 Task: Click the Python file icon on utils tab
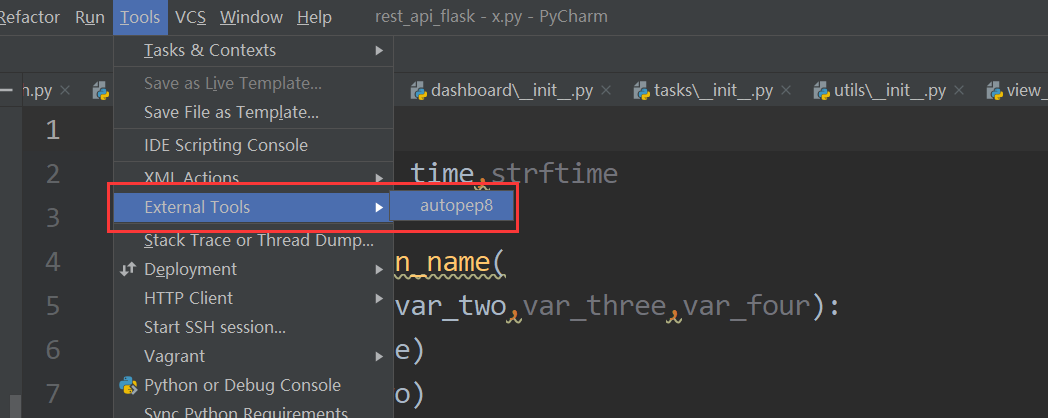(821, 91)
